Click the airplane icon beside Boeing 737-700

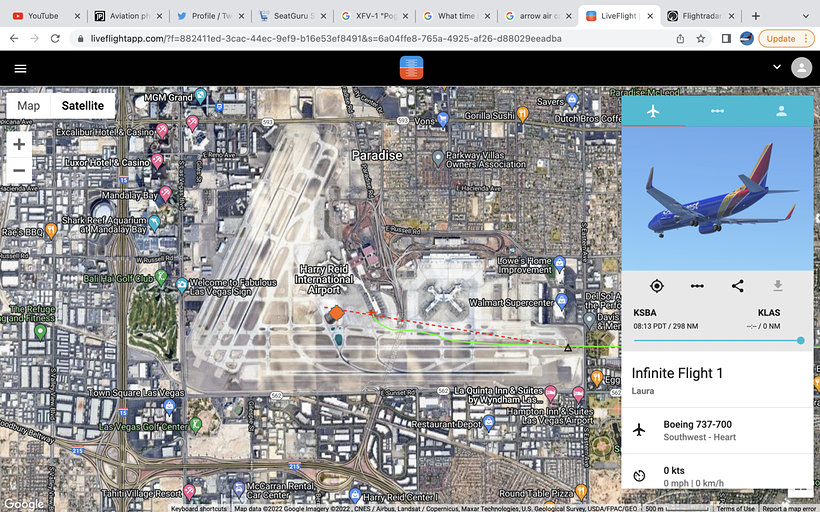[639, 430]
